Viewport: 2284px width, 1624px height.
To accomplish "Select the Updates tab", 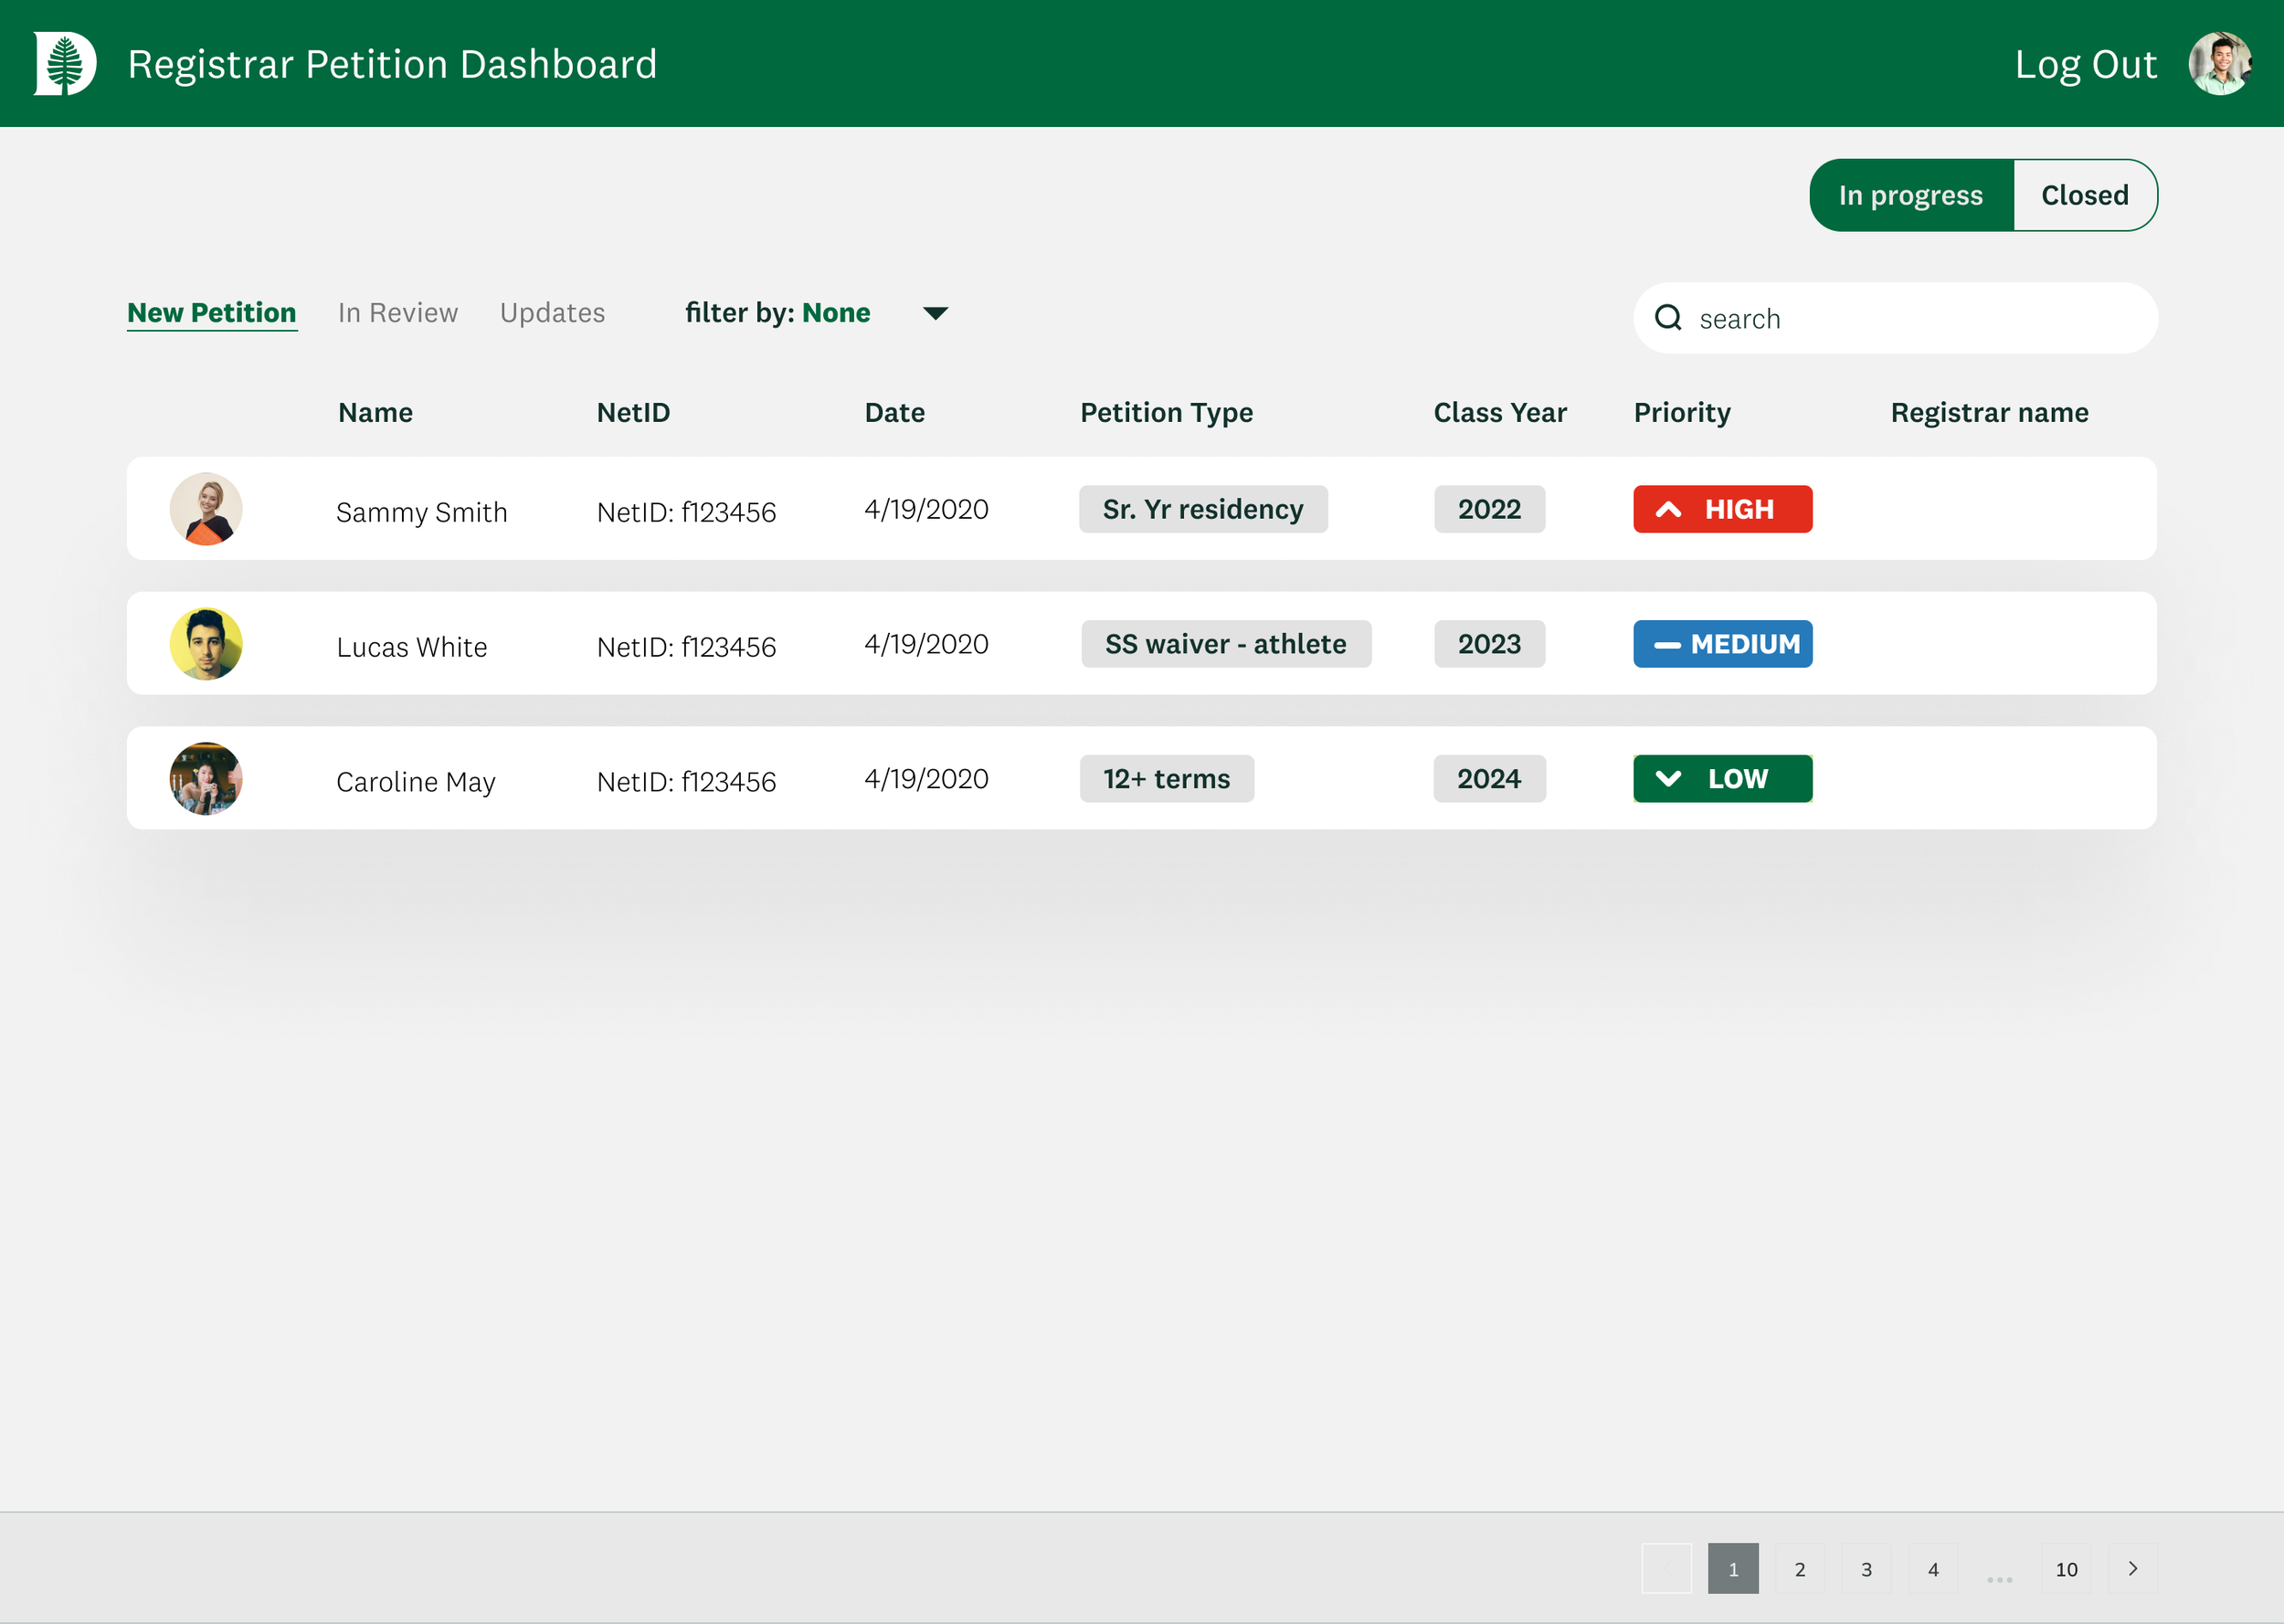I will click(x=552, y=313).
